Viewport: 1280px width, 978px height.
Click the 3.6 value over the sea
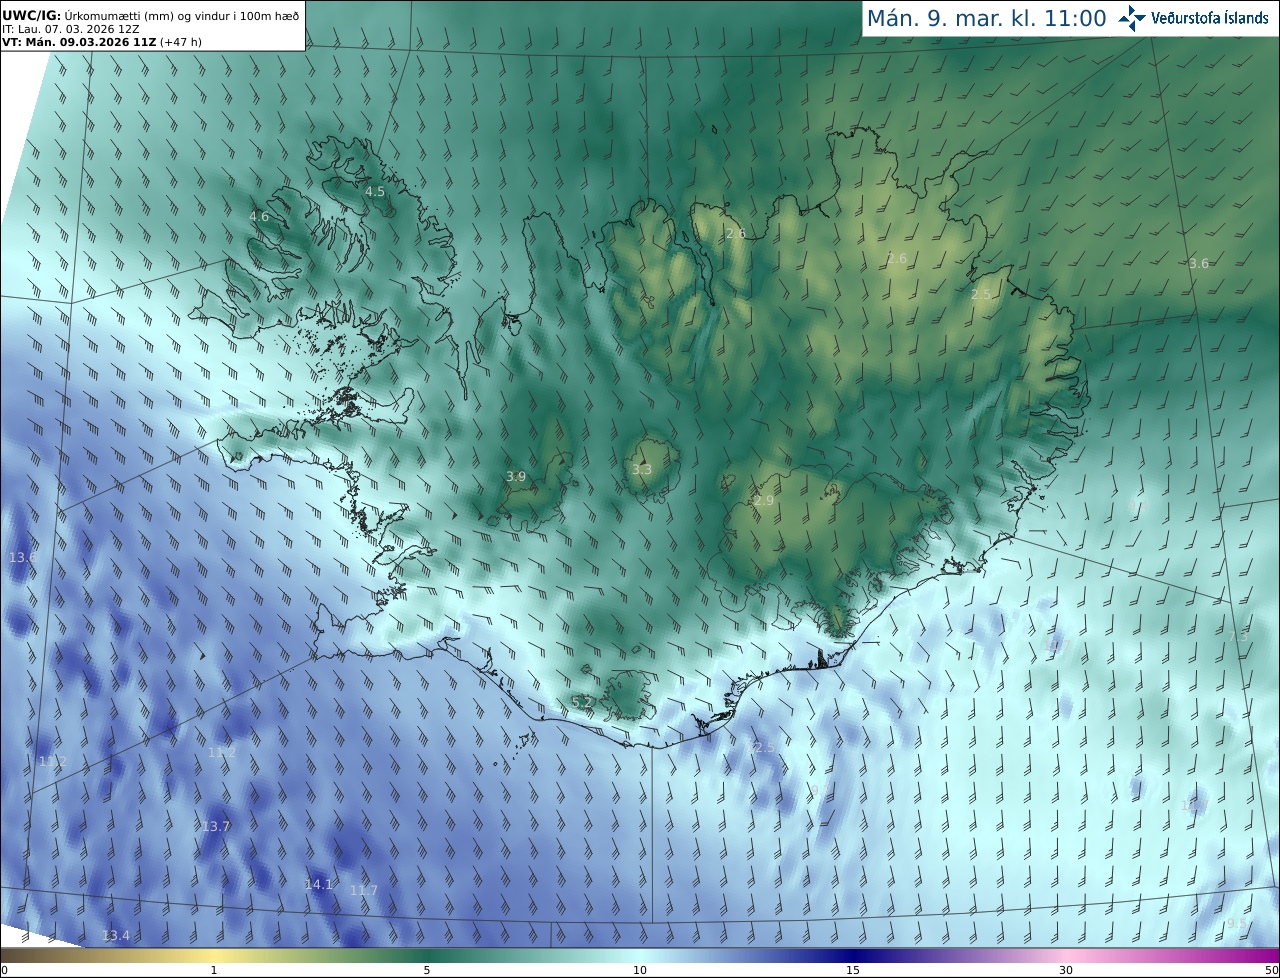1199,263
